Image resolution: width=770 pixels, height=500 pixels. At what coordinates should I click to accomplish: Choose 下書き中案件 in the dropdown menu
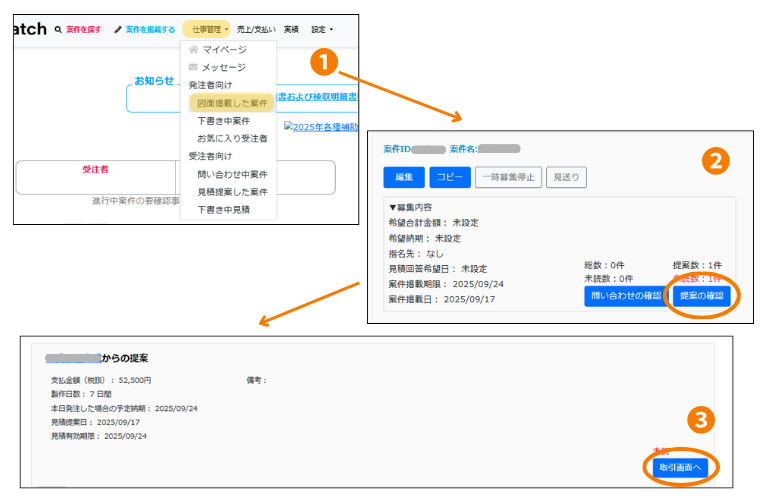point(224,121)
